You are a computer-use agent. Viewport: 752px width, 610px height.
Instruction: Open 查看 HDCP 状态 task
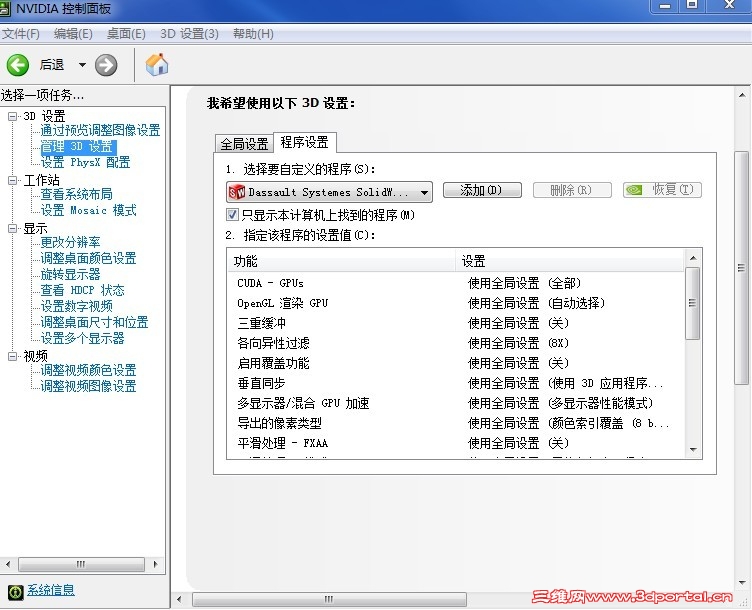point(82,290)
